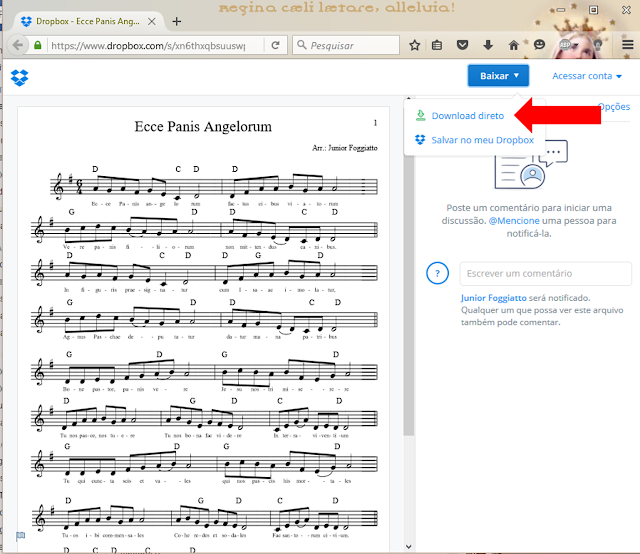The height and width of the screenshot is (554, 640).
Task: Click the scroll down arrow of the preview
Action: coord(409,547)
